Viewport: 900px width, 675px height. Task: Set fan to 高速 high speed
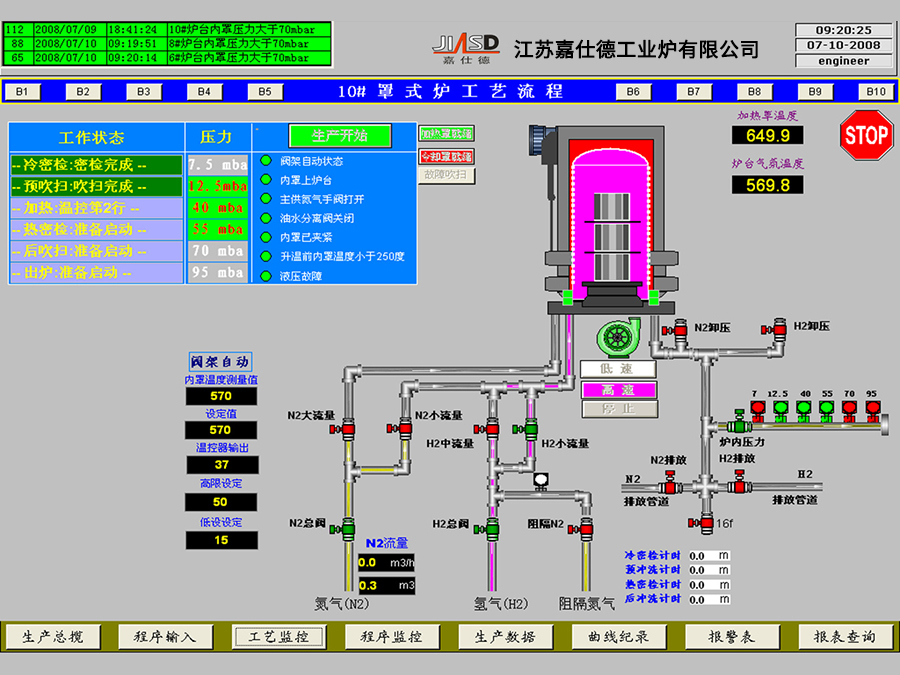click(619, 389)
